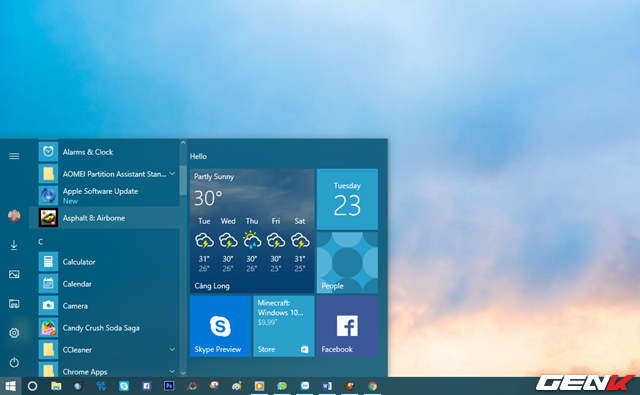The image size is (640, 395).
Task: Click the Windows Start button
Action: (x=10, y=386)
